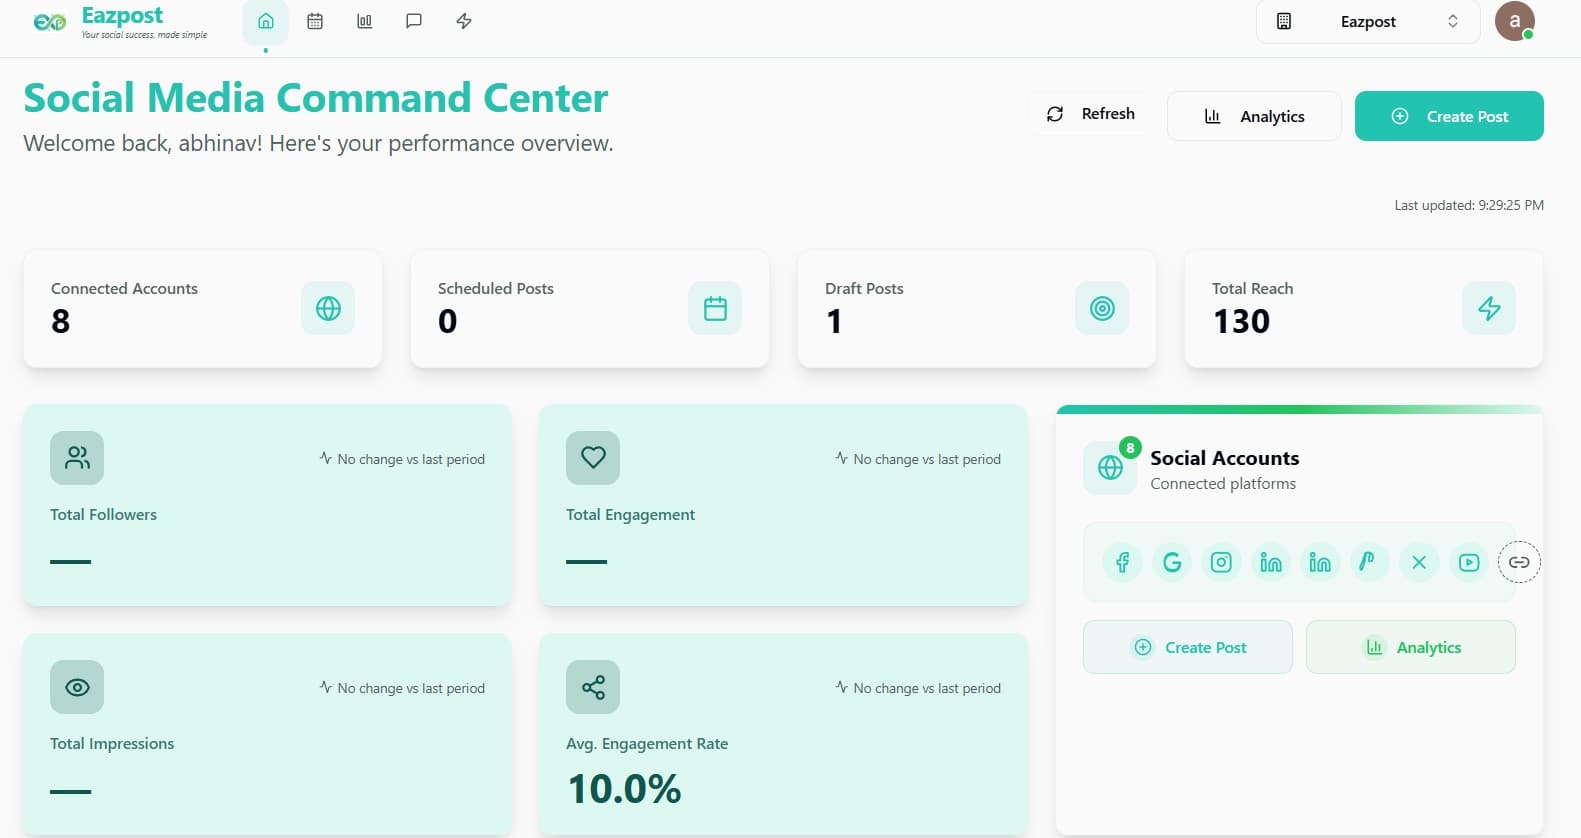
Task: Select the first LinkedIn account icon
Action: coord(1271,562)
